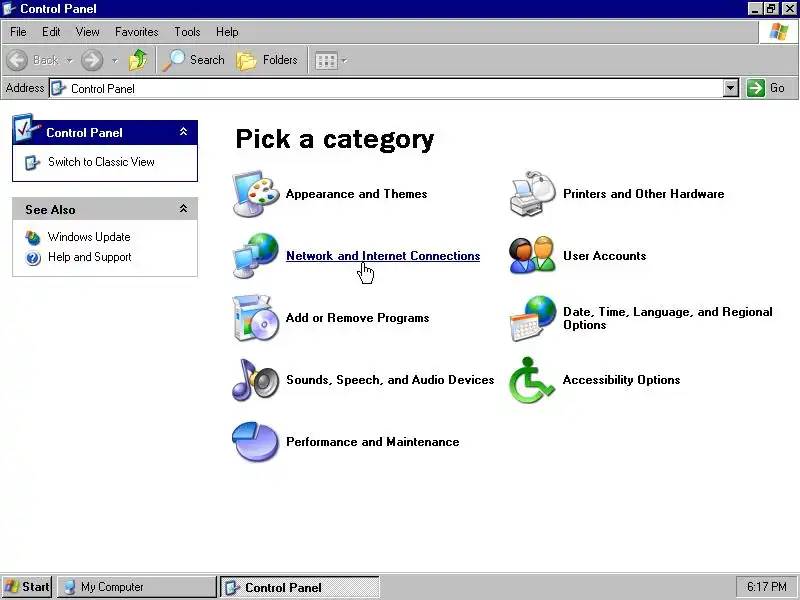Click the Windows flag logo at top right
The width and height of the screenshot is (800, 600).
click(779, 32)
